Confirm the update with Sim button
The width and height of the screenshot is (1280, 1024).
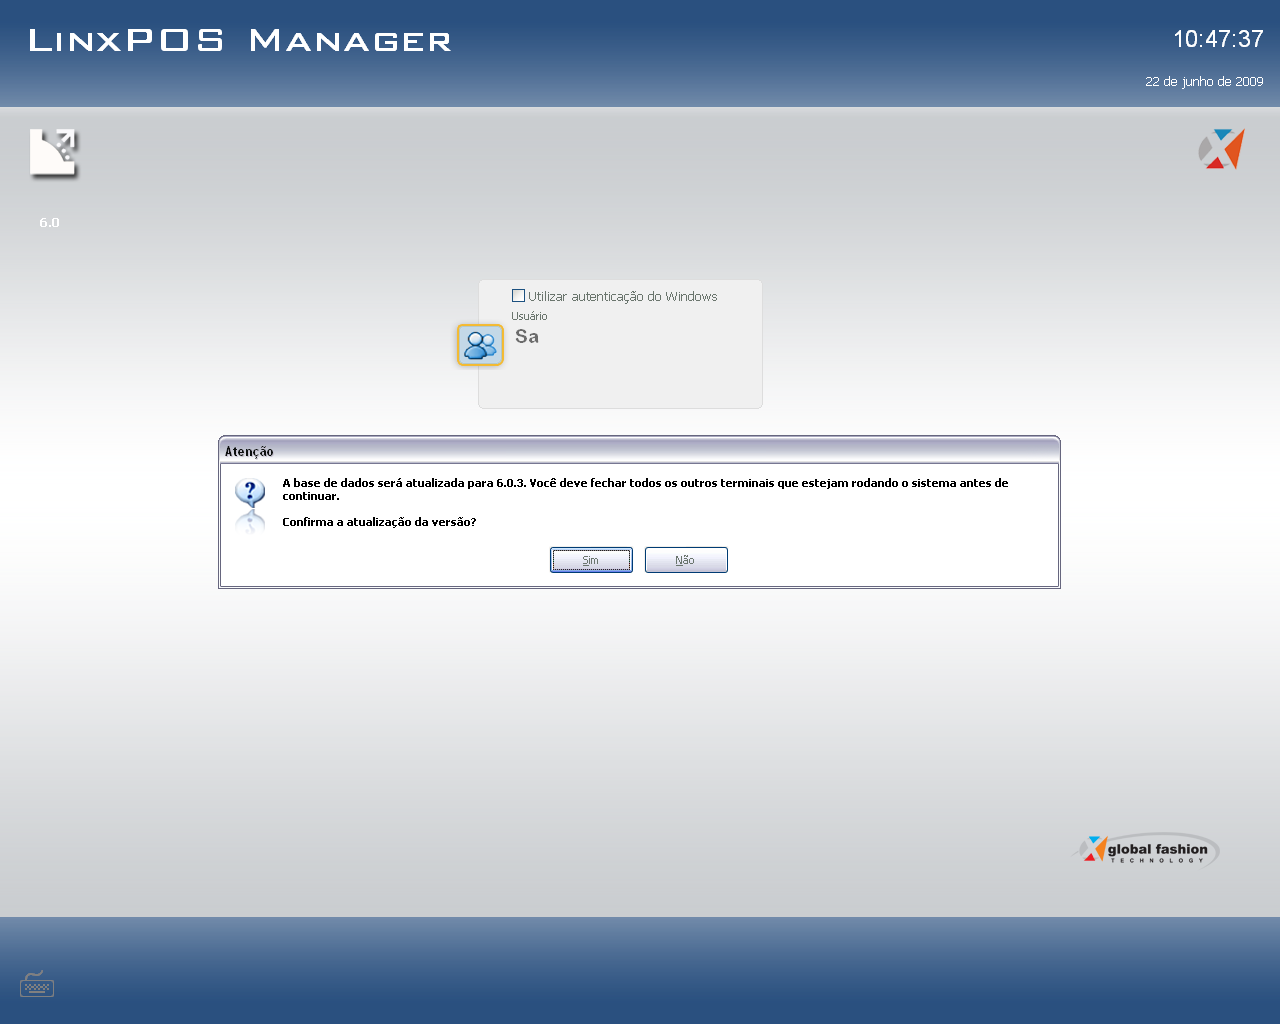pos(591,560)
